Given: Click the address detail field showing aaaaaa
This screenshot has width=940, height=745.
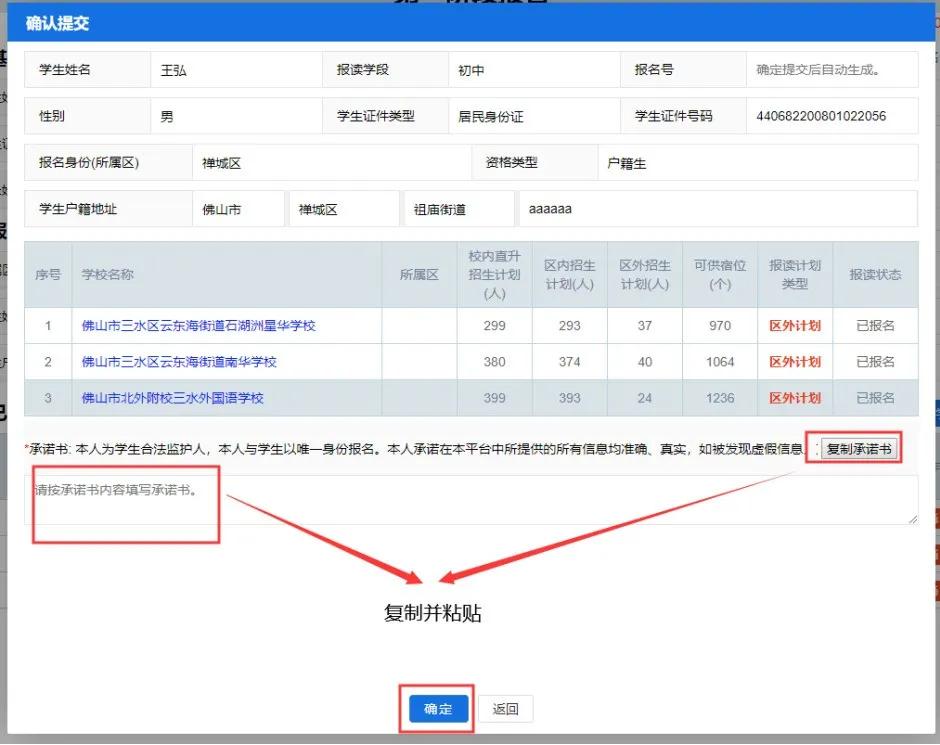Looking at the screenshot, I should 550,209.
